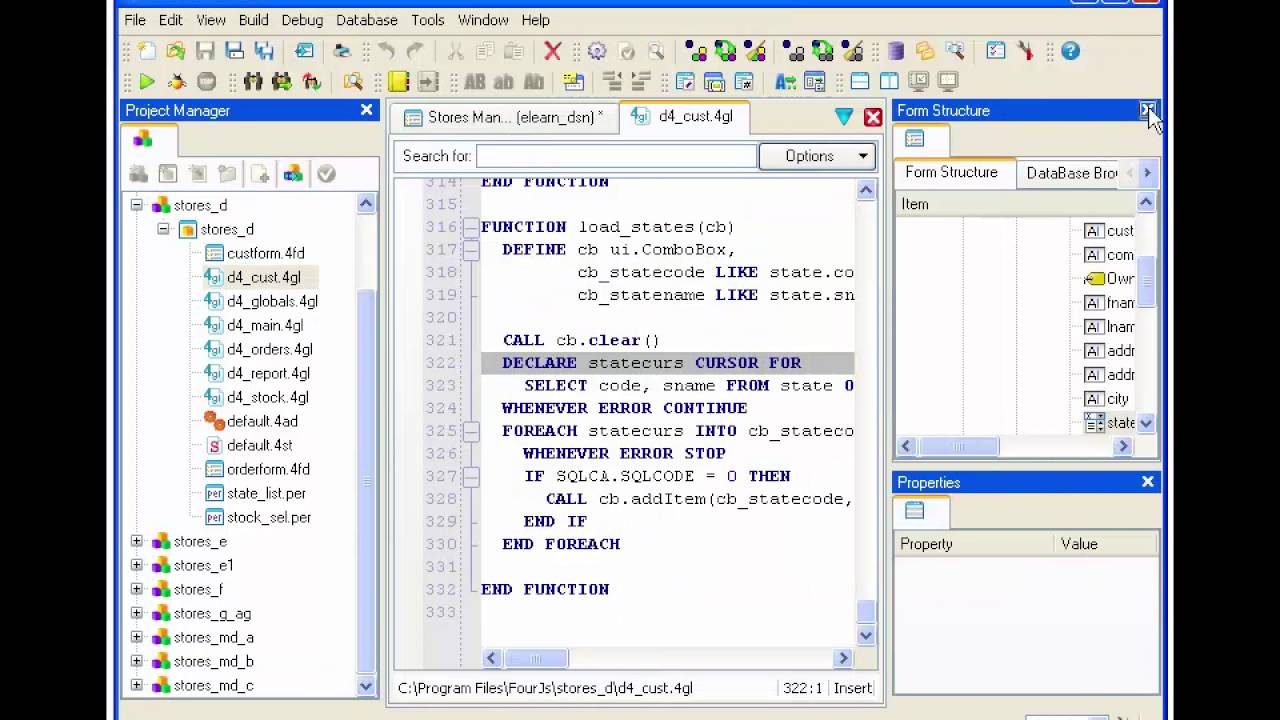
Task: Open the search Options dropdown
Action: (817, 156)
